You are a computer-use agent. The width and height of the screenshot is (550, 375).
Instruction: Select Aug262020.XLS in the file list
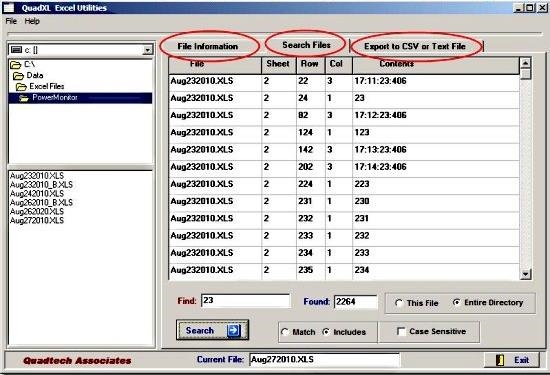(x=37, y=212)
